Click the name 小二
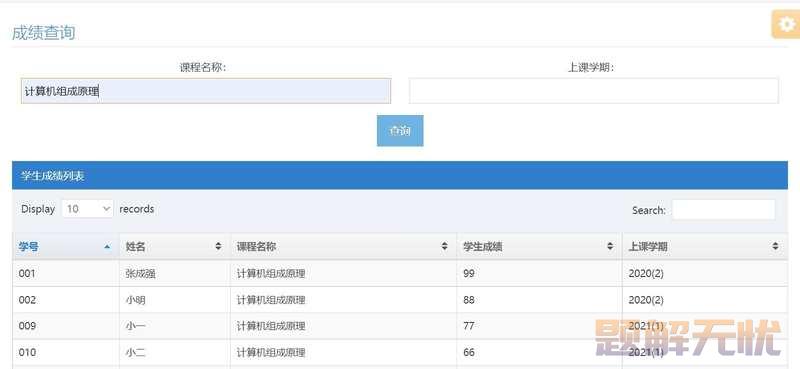The image size is (800, 369). (135, 353)
